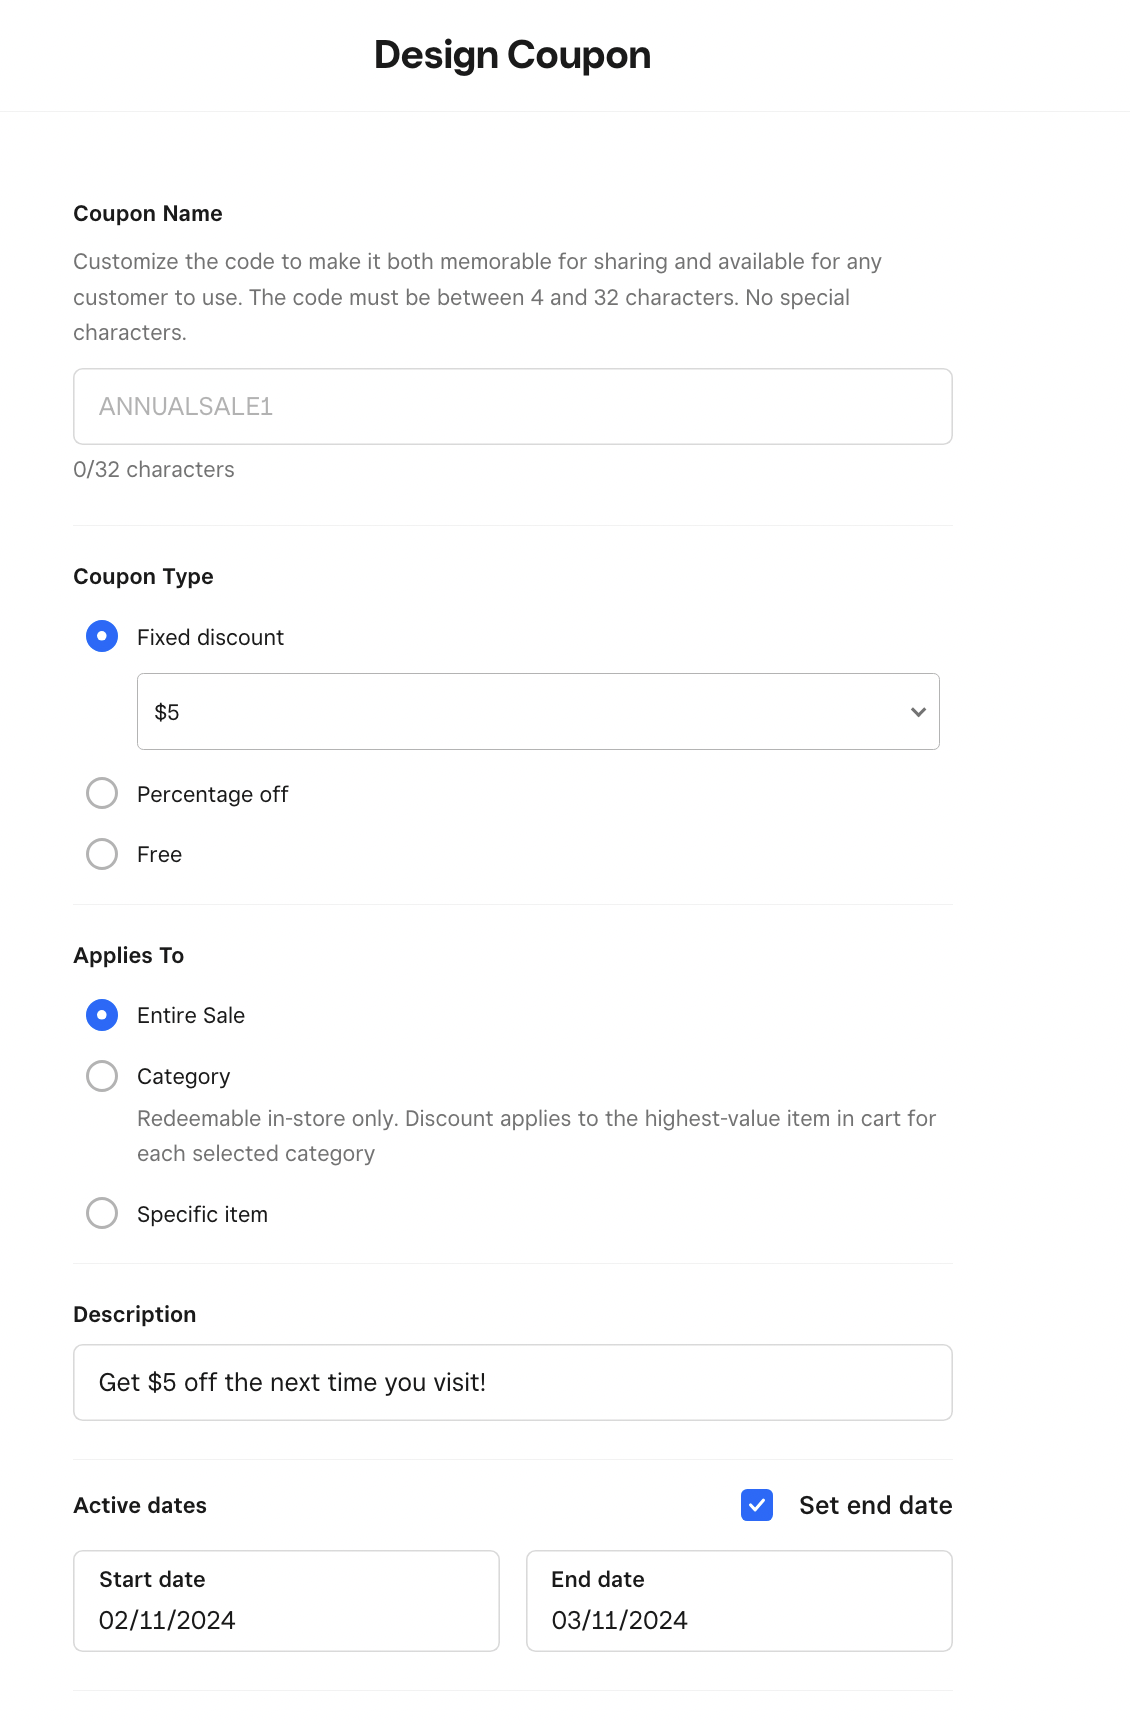Select the Fixed discount radio button
This screenshot has width=1130, height=1726.
click(102, 636)
